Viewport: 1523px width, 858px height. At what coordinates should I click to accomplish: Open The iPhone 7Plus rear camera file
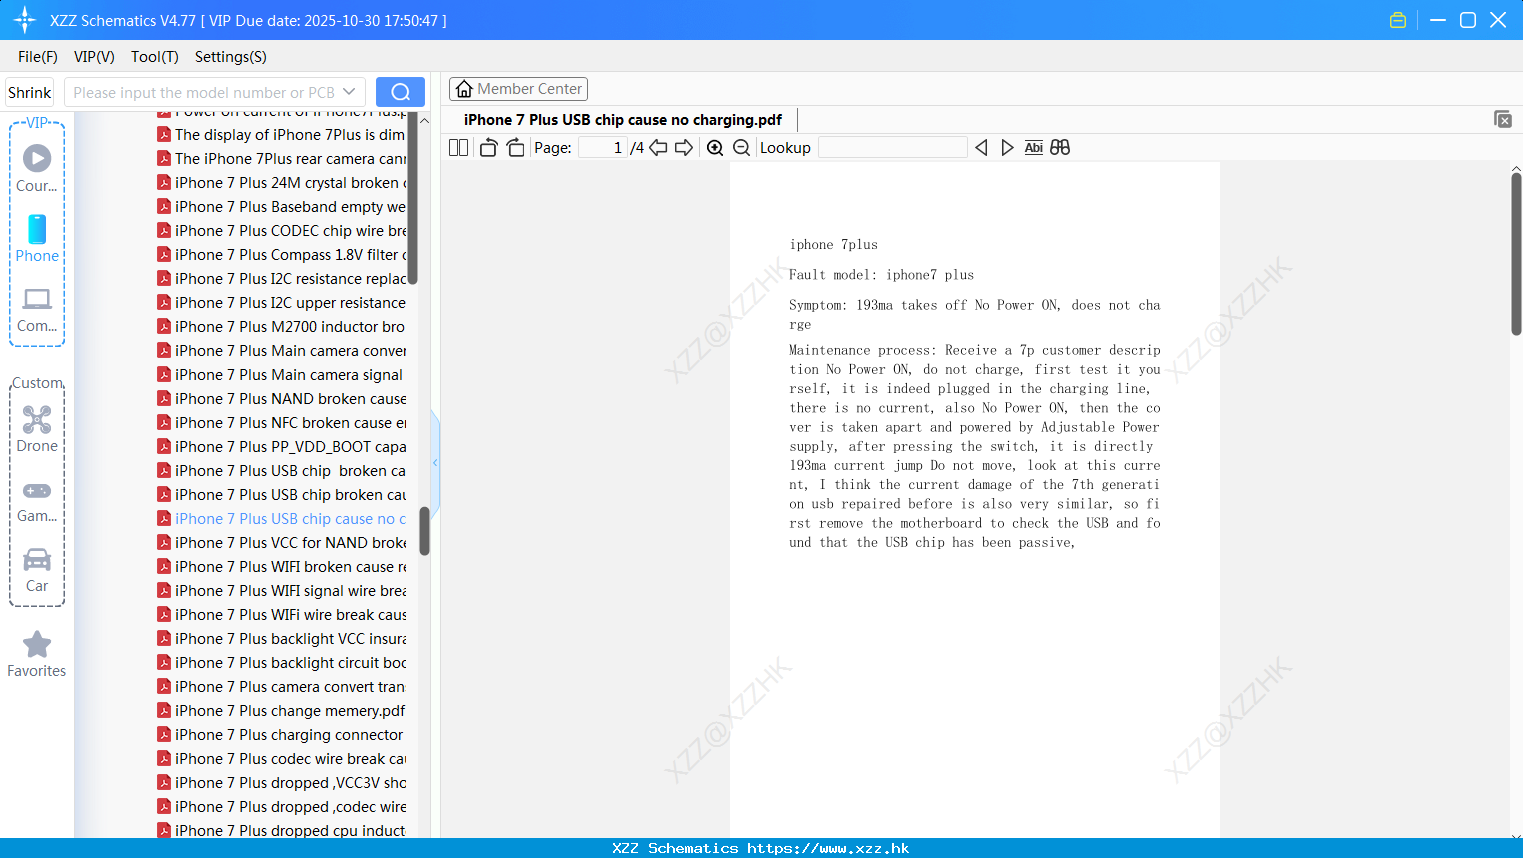(x=282, y=159)
